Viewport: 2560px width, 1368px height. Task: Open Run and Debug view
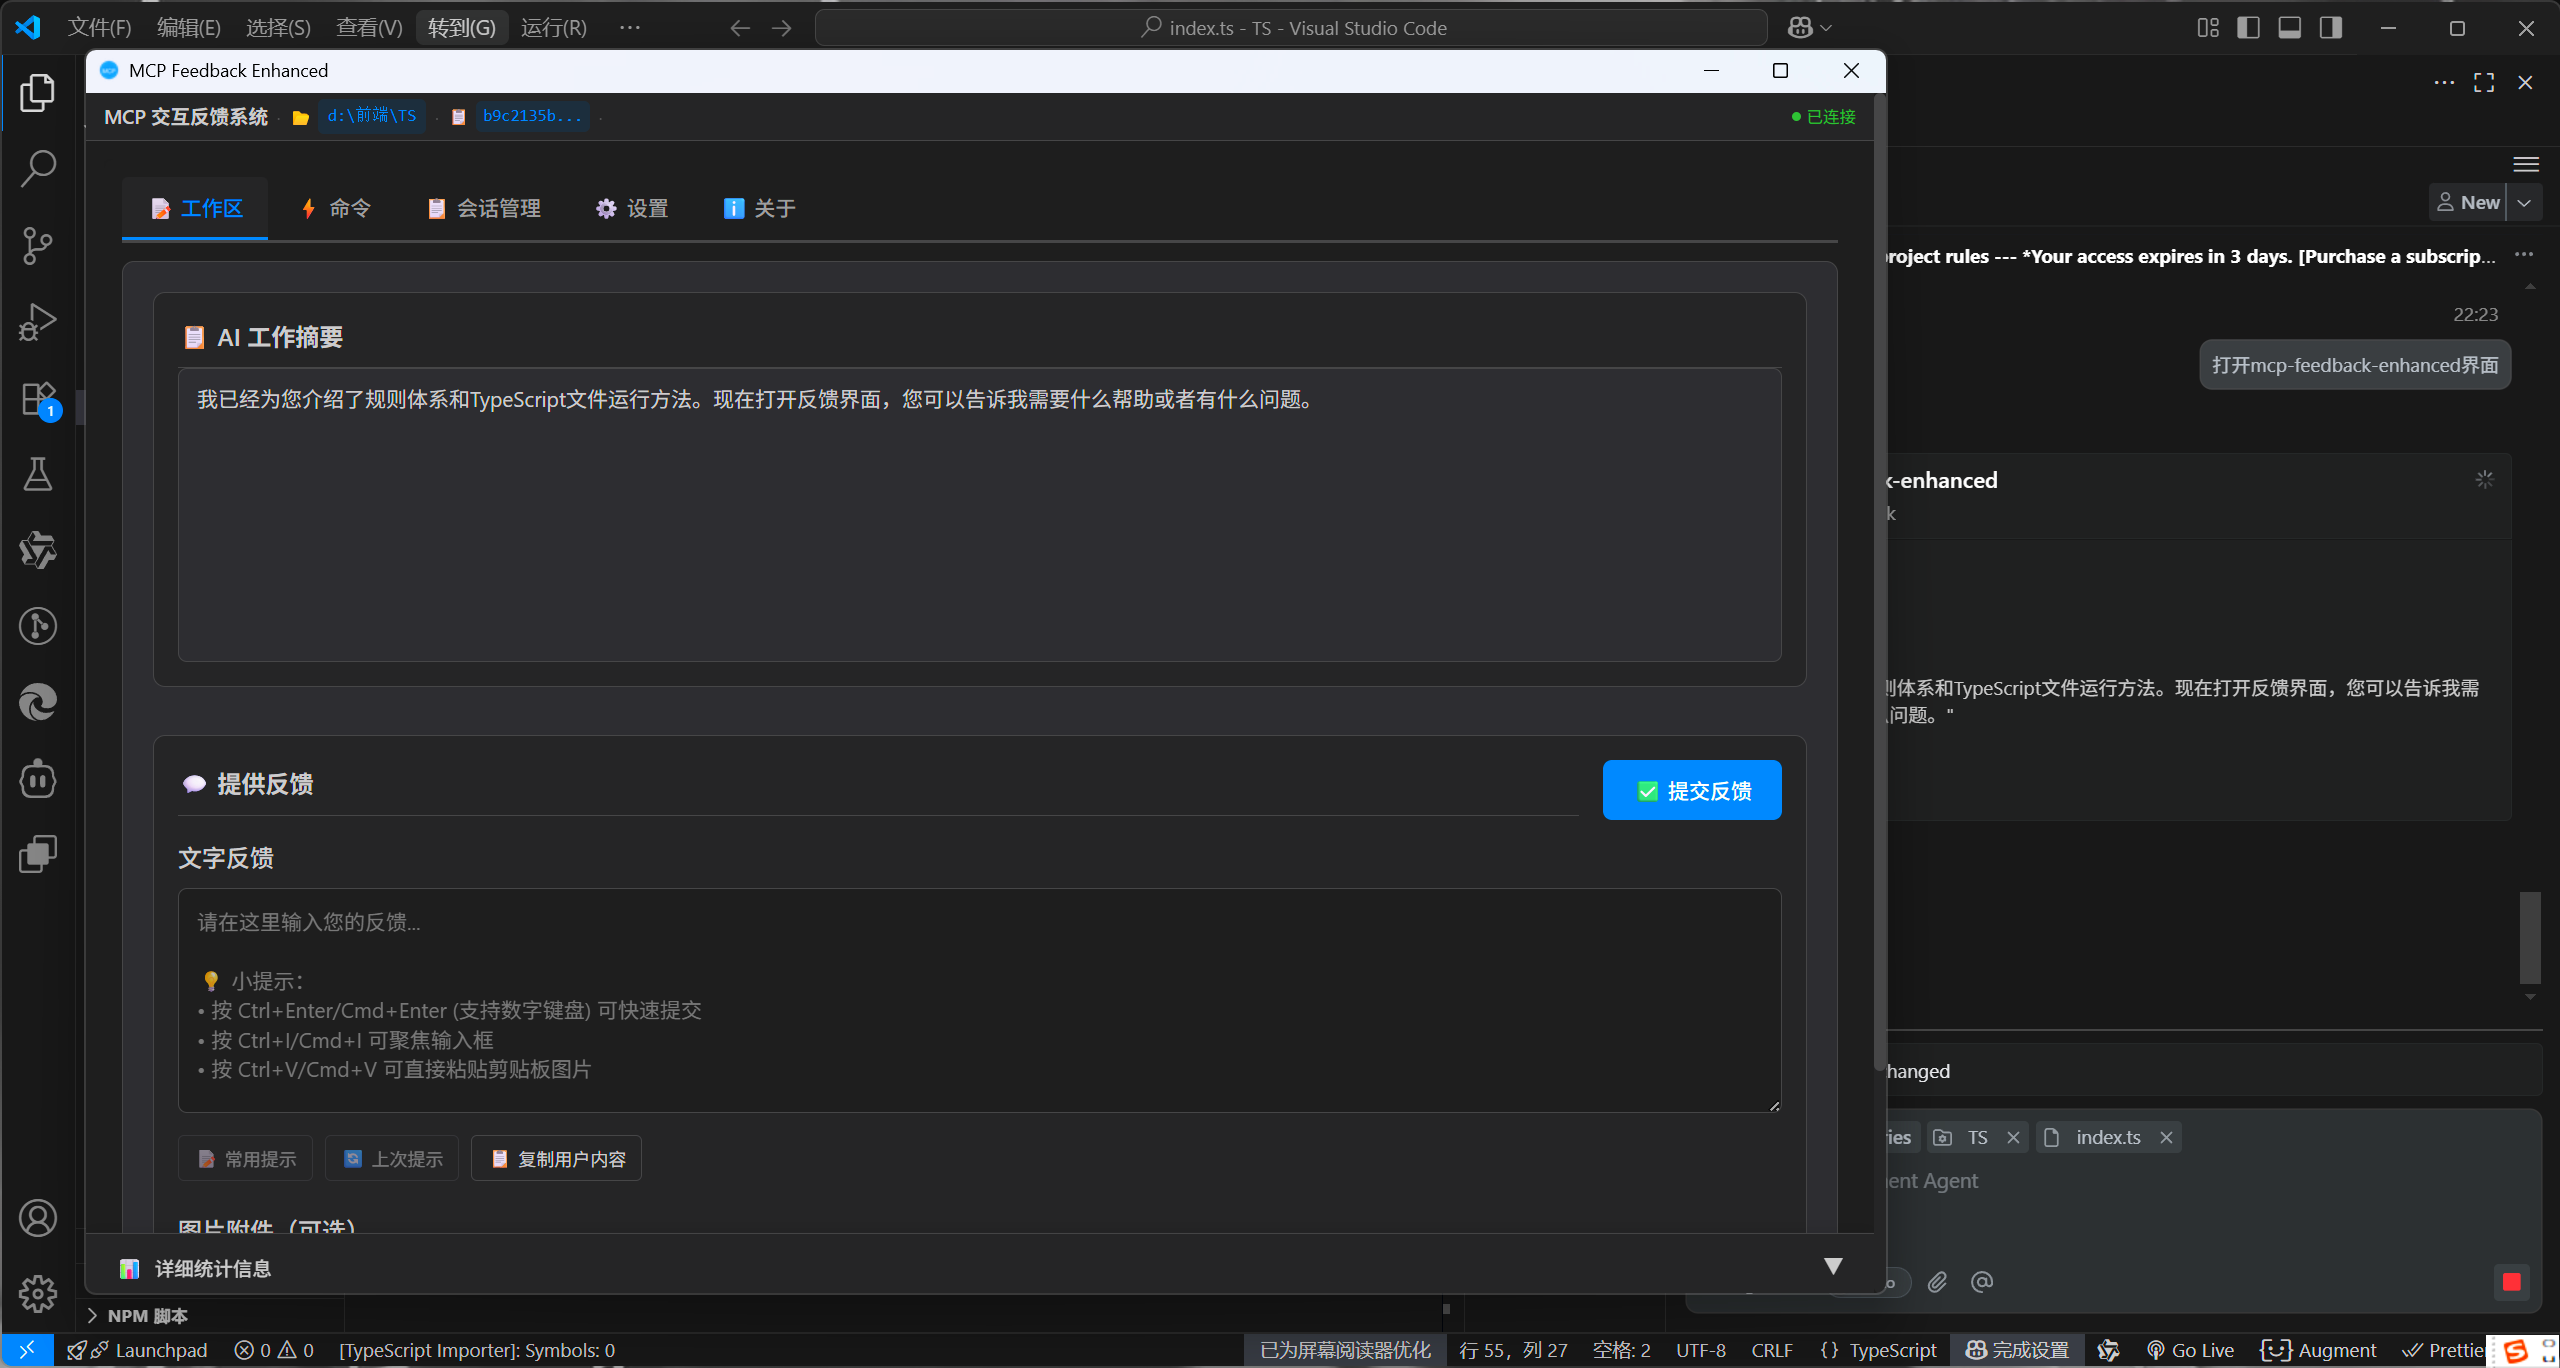38,322
